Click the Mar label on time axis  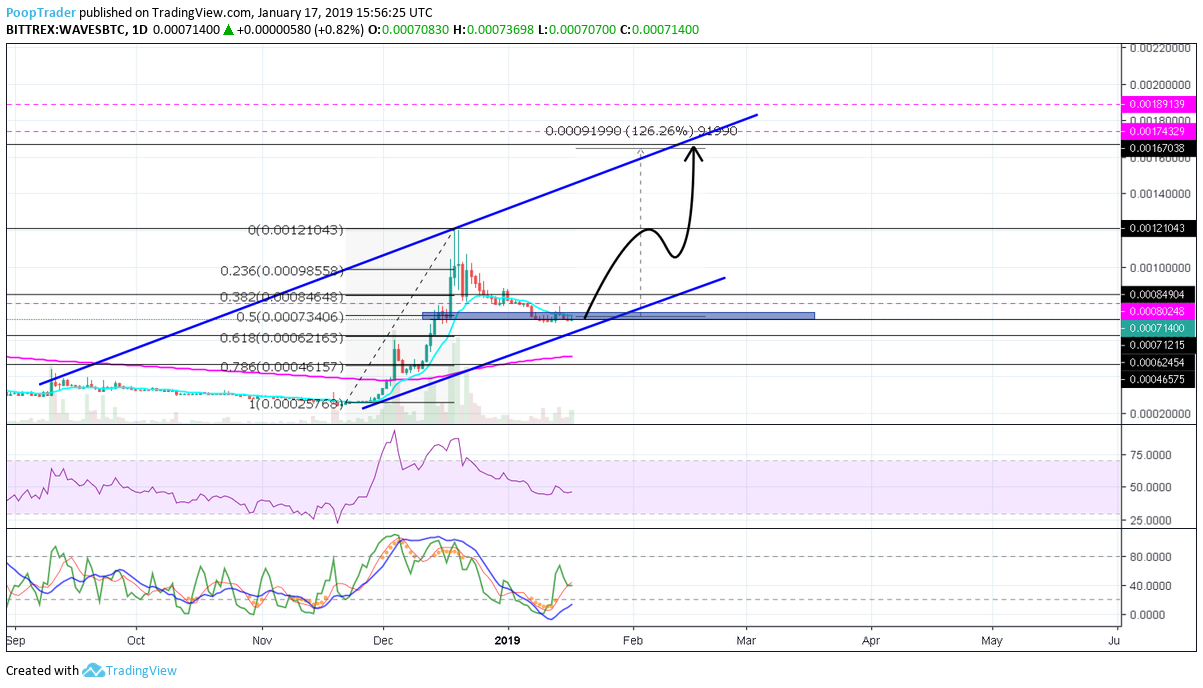pyautogui.click(x=745, y=639)
